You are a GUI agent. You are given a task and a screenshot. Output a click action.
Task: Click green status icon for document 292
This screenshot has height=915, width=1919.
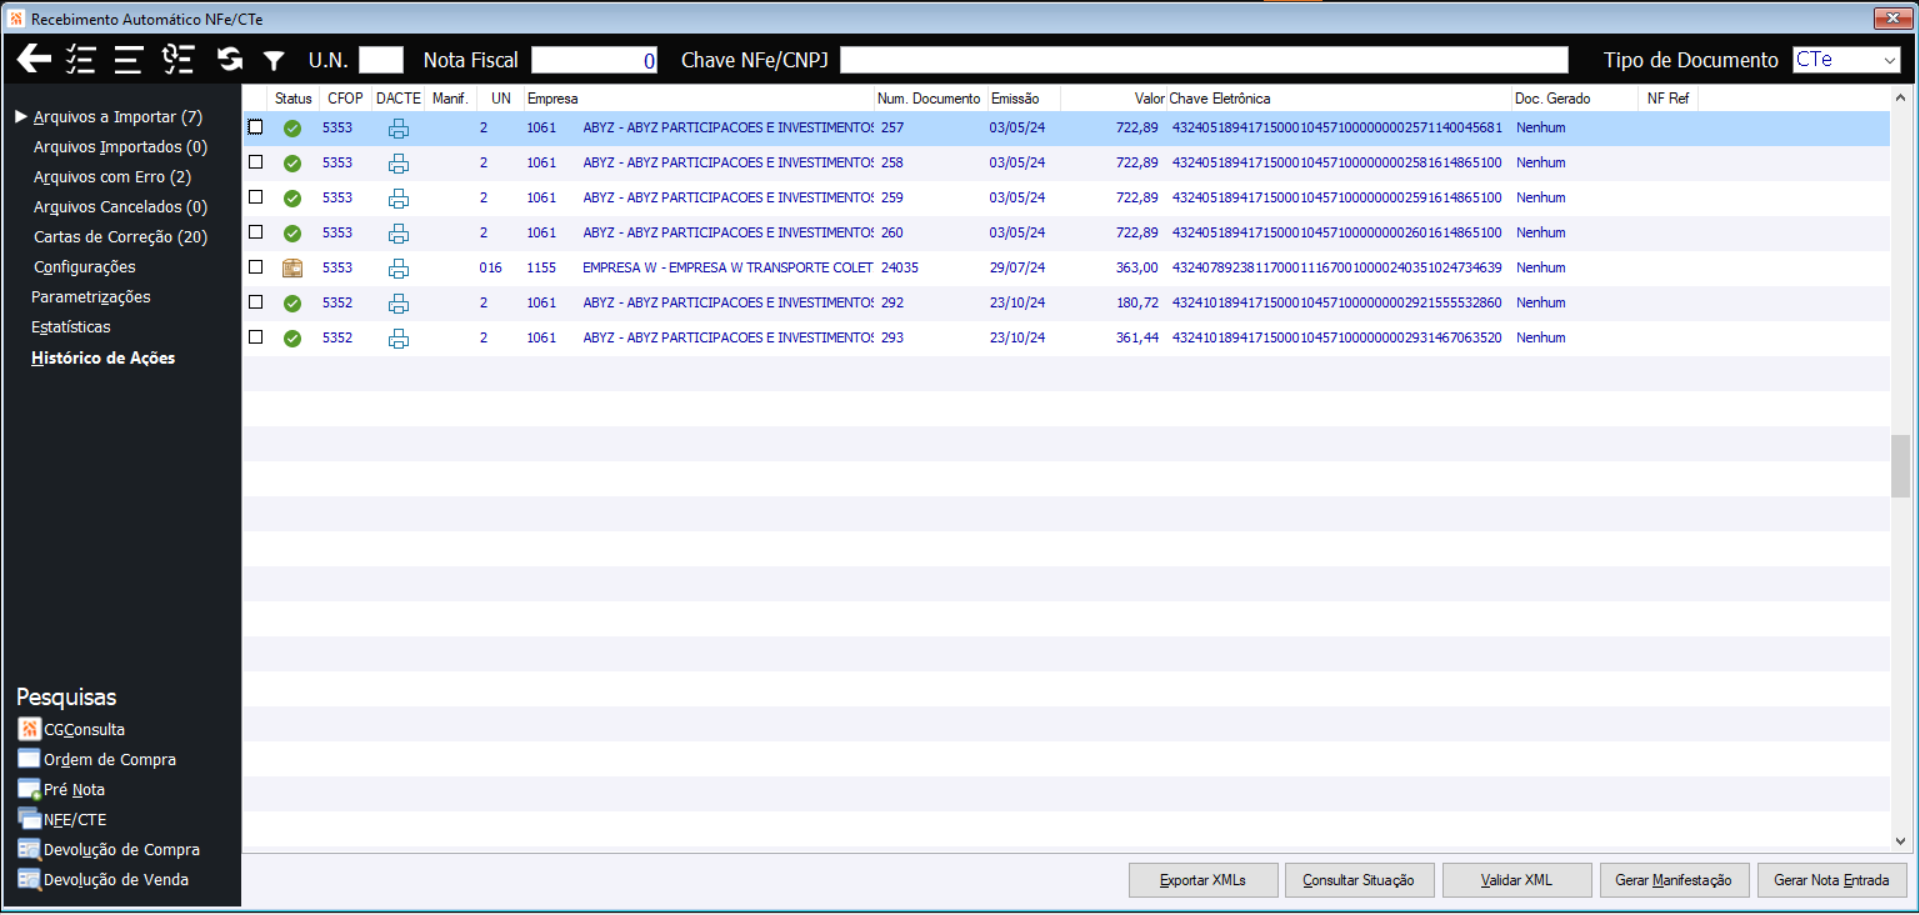click(x=292, y=303)
